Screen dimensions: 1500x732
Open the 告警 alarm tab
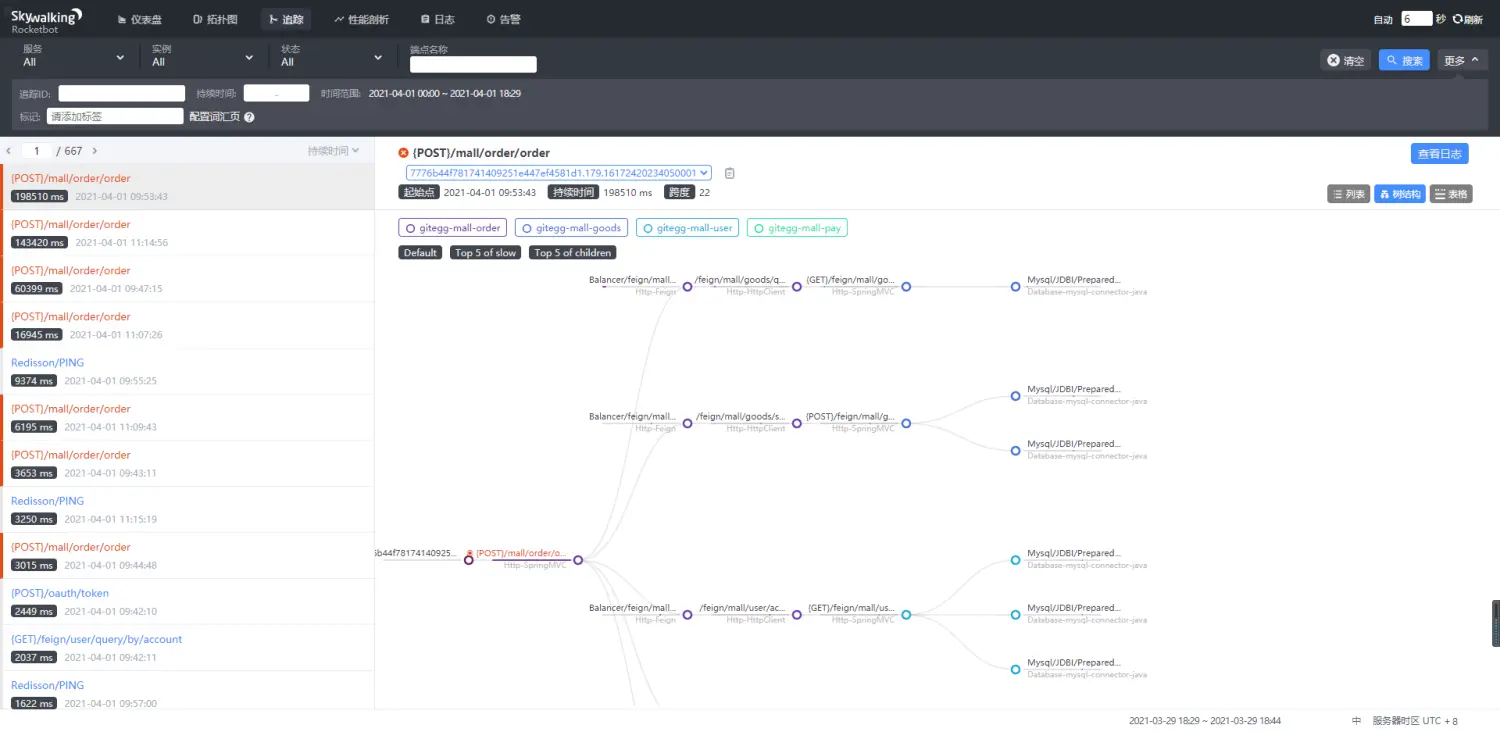pos(503,19)
